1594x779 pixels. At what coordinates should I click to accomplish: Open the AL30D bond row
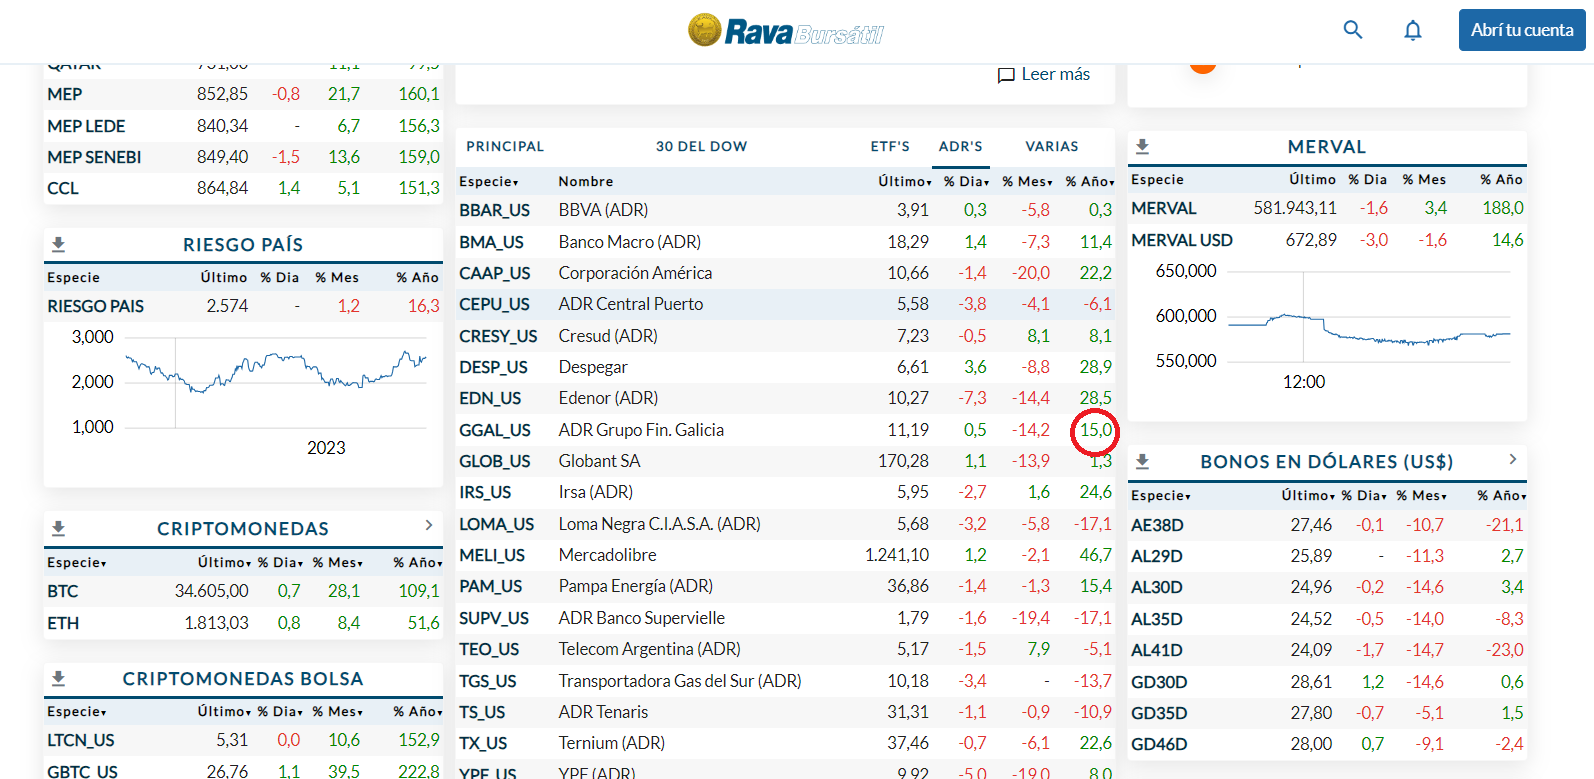(1327, 587)
